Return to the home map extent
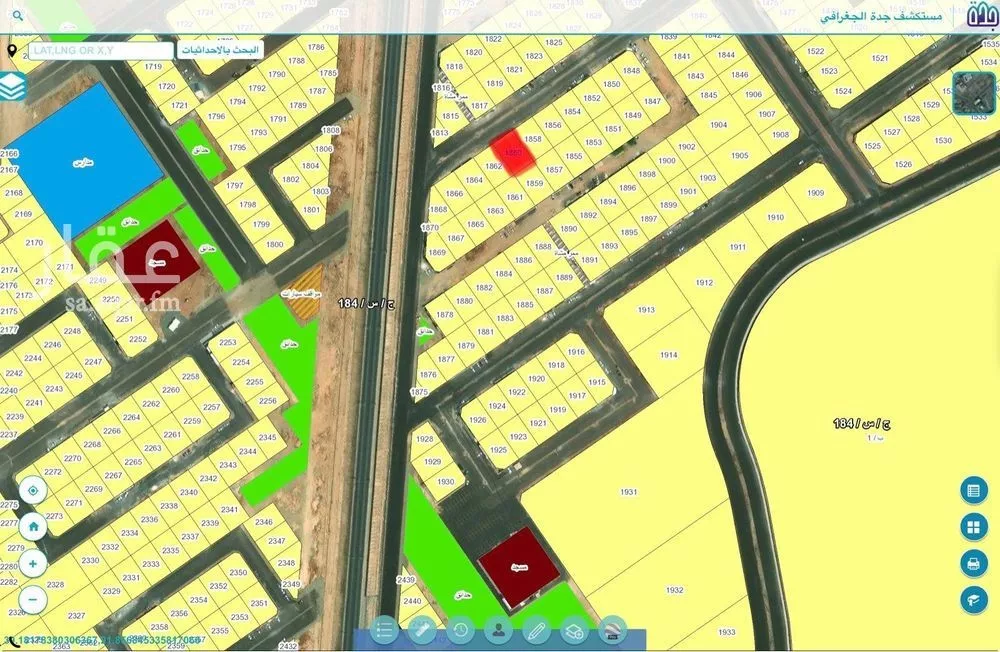This screenshot has width=1000, height=652. (x=33, y=526)
